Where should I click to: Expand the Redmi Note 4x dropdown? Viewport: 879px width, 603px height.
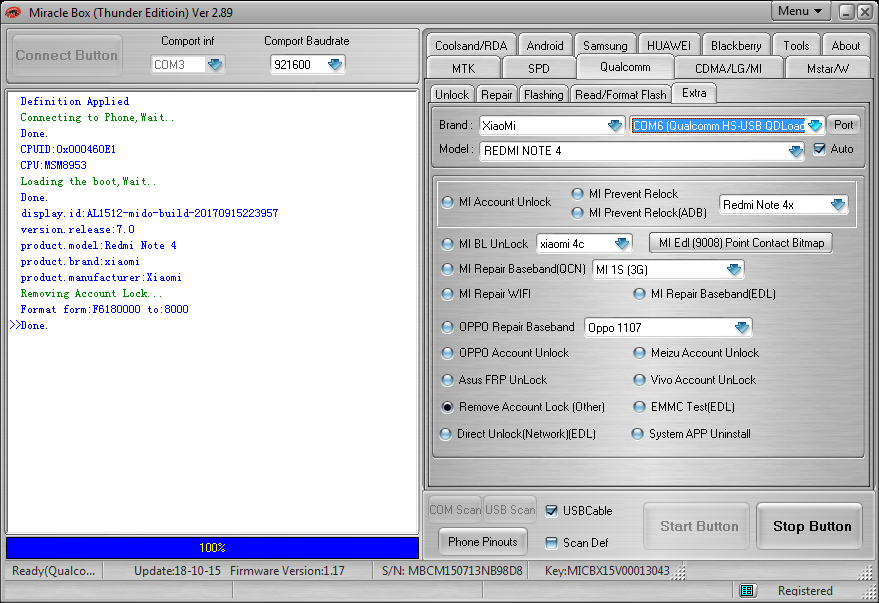pyautogui.click(x=838, y=205)
